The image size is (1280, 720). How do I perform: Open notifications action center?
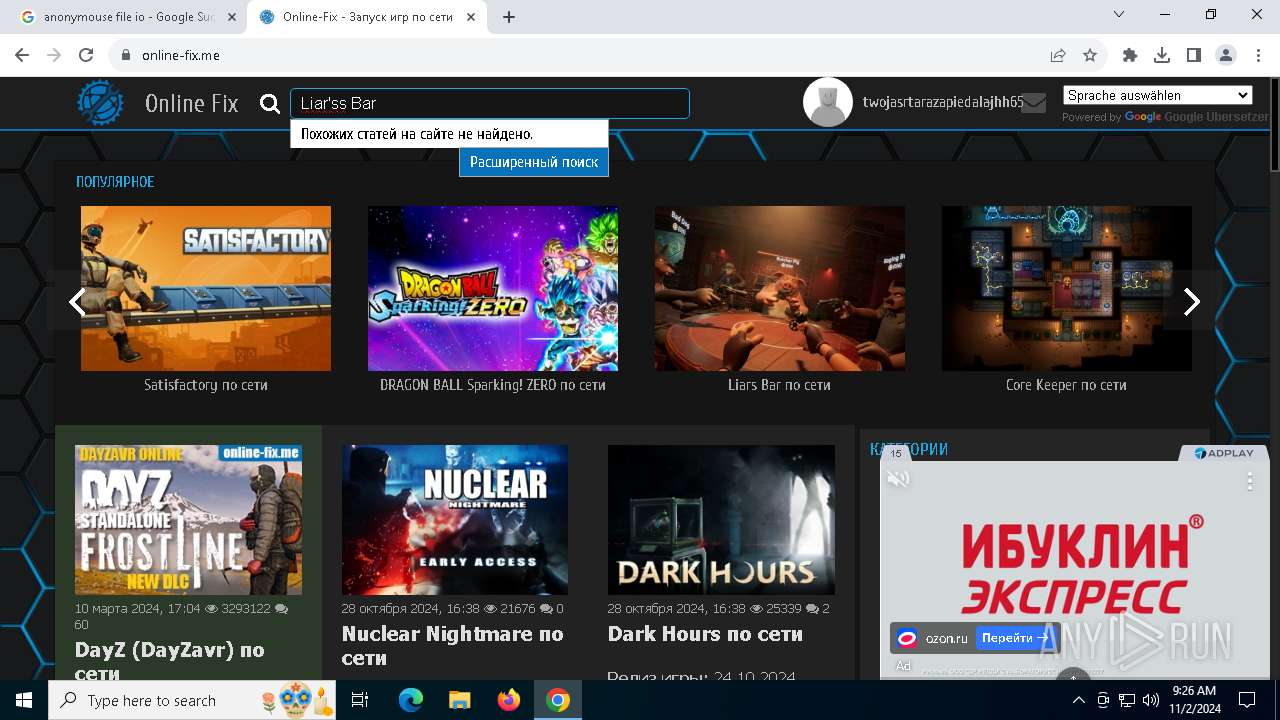click(x=1247, y=700)
